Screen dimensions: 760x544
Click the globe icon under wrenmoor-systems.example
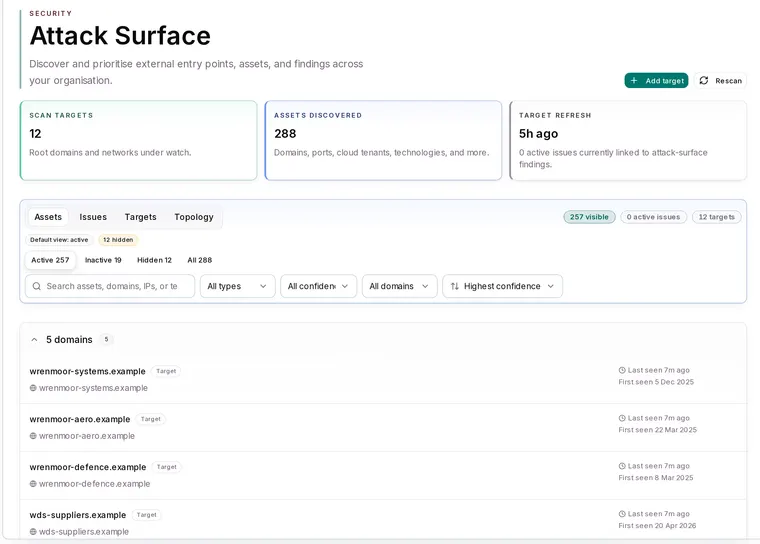coord(33,388)
